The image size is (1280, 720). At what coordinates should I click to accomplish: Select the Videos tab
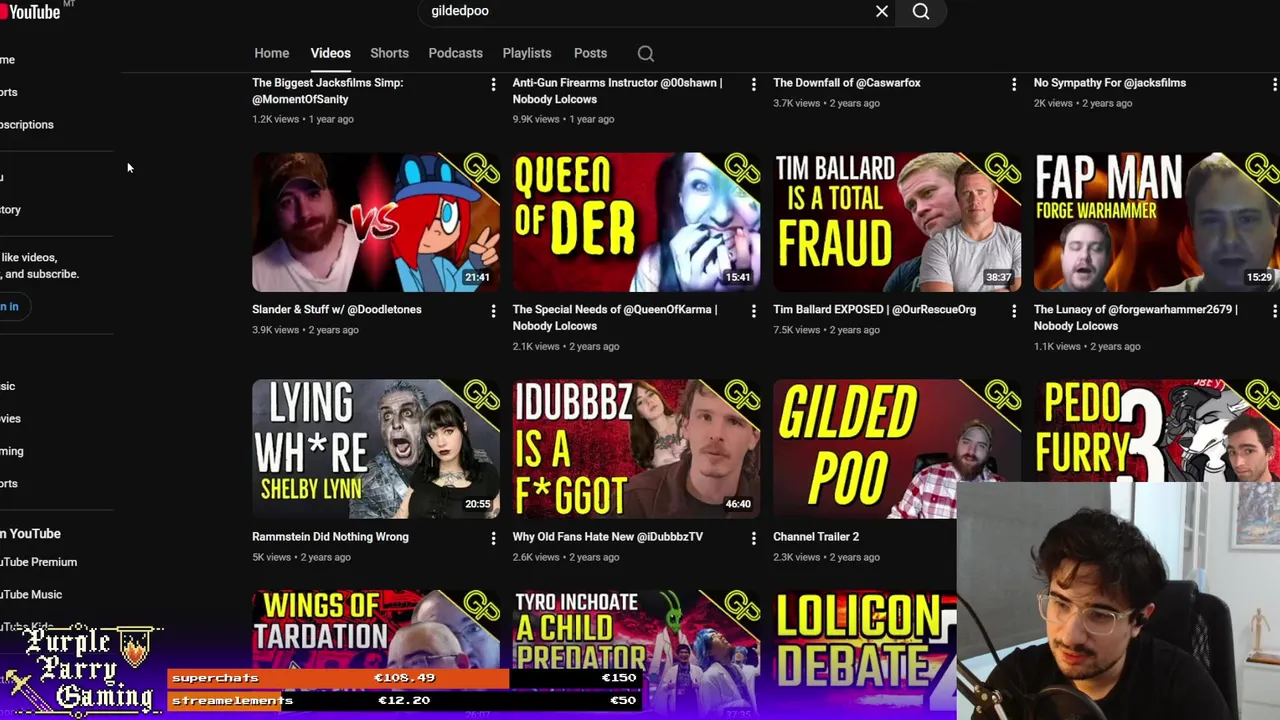point(330,53)
